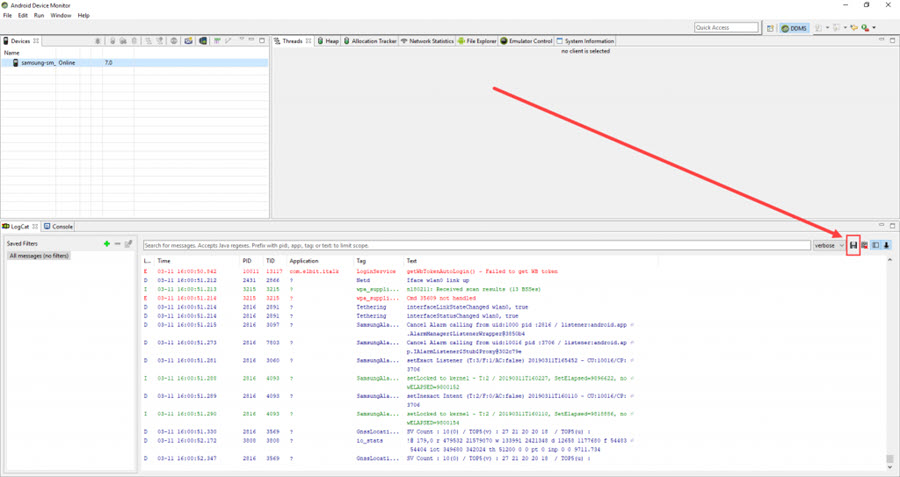Click the TID column header
Viewport: 900px width, 477px height.
(x=270, y=261)
